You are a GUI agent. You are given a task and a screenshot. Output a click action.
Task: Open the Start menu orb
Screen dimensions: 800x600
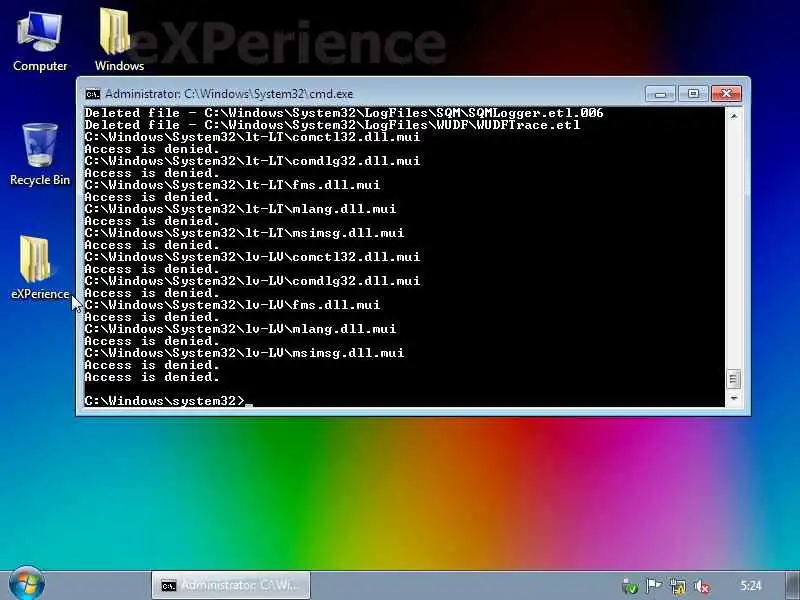click(27, 583)
